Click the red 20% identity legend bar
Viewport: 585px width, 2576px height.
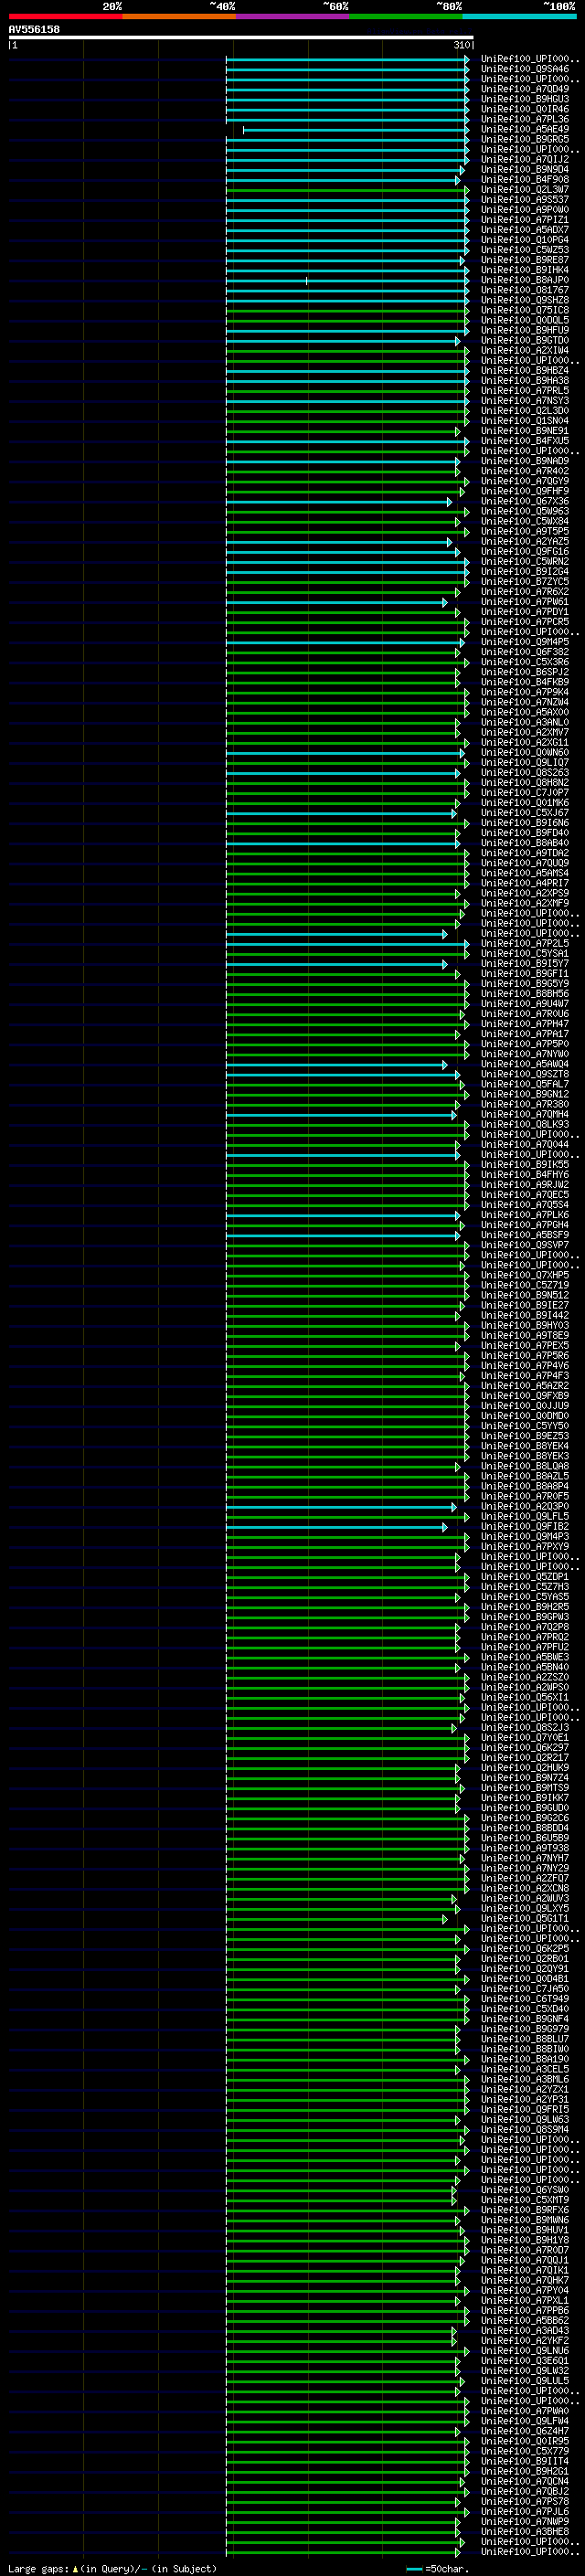(65, 16)
